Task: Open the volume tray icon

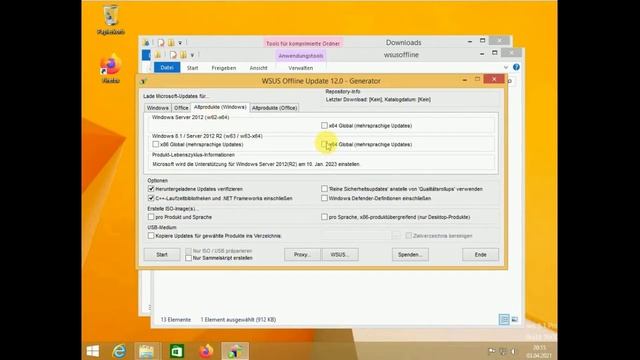Action: coord(513,351)
